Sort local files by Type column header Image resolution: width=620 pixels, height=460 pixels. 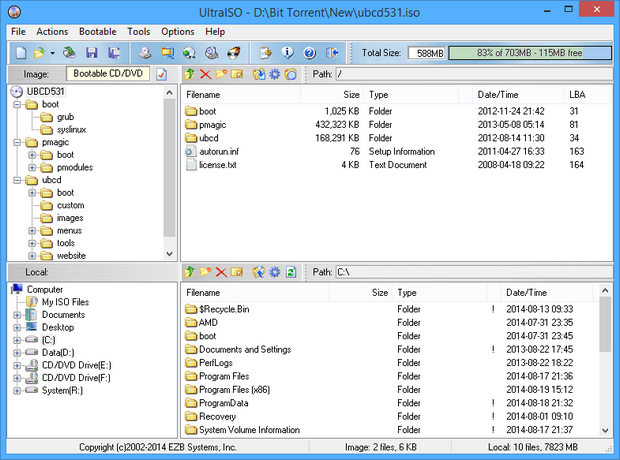[439, 293]
